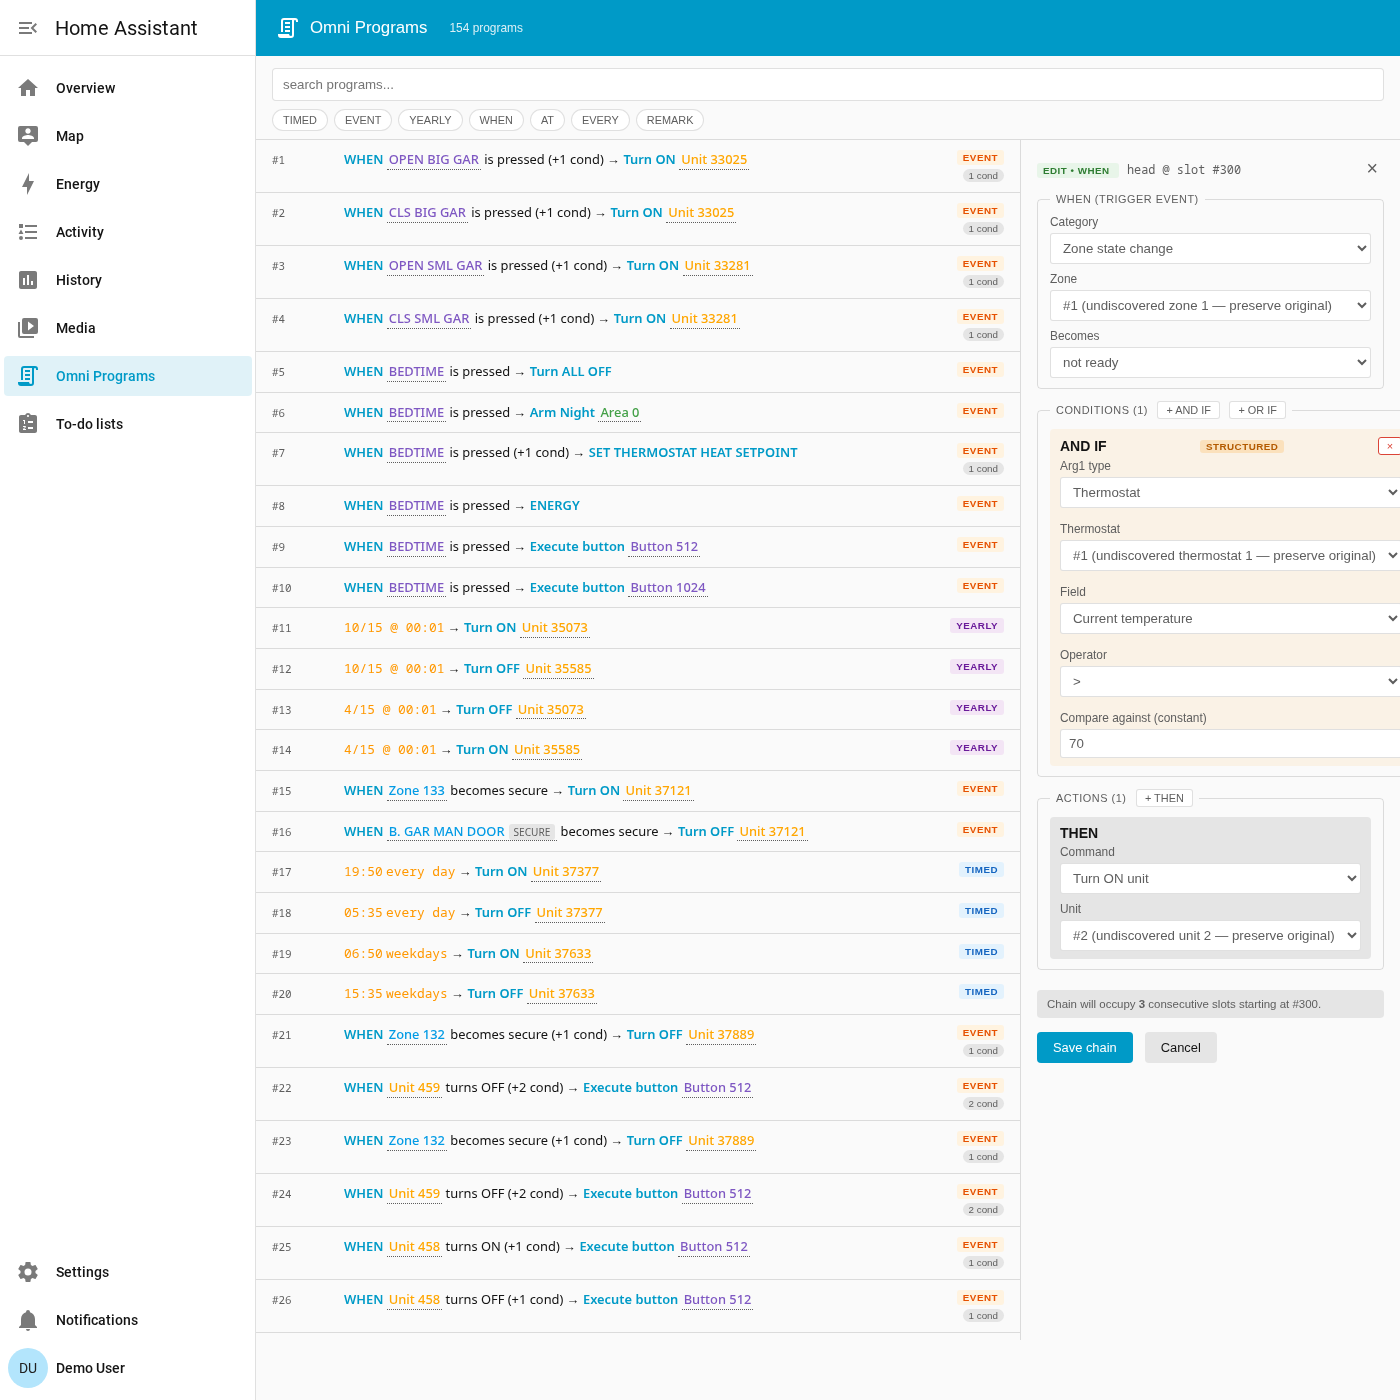The width and height of the screenshot is (1400, 1400).
Task: Open the History chart icon
Action: coord(28,280)
